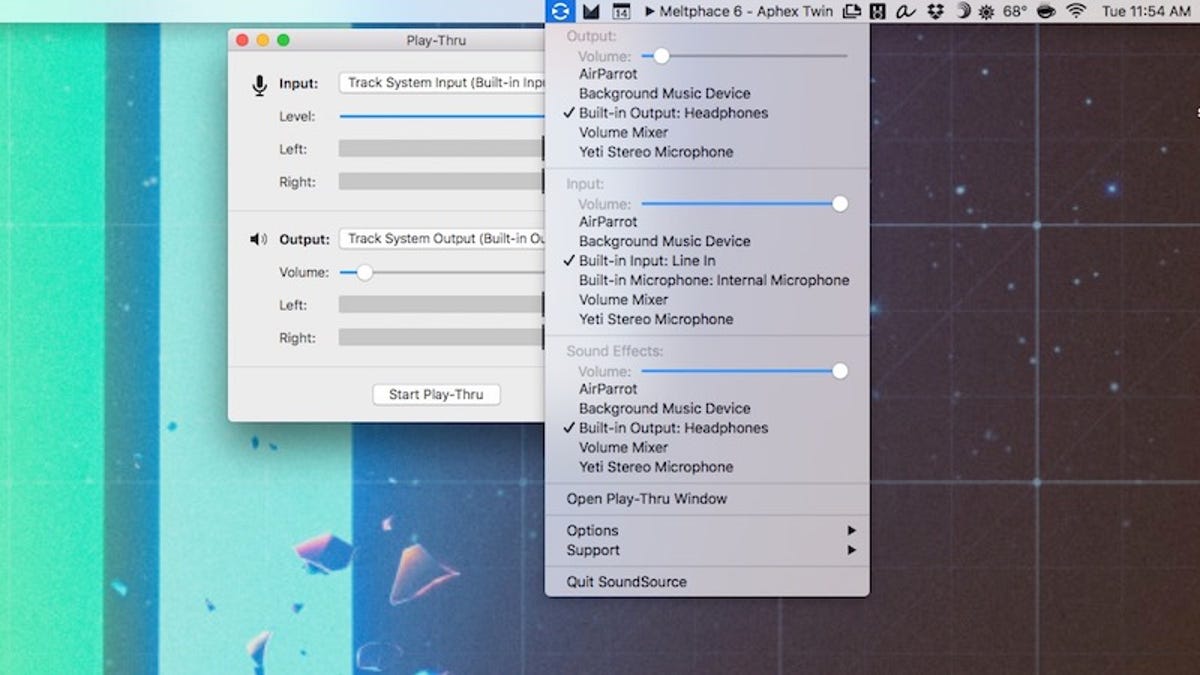Image resolution: width=1200 pixels, height=675 pixels.
Task: Close the Play-Thru window
Action: click(242, 40)
